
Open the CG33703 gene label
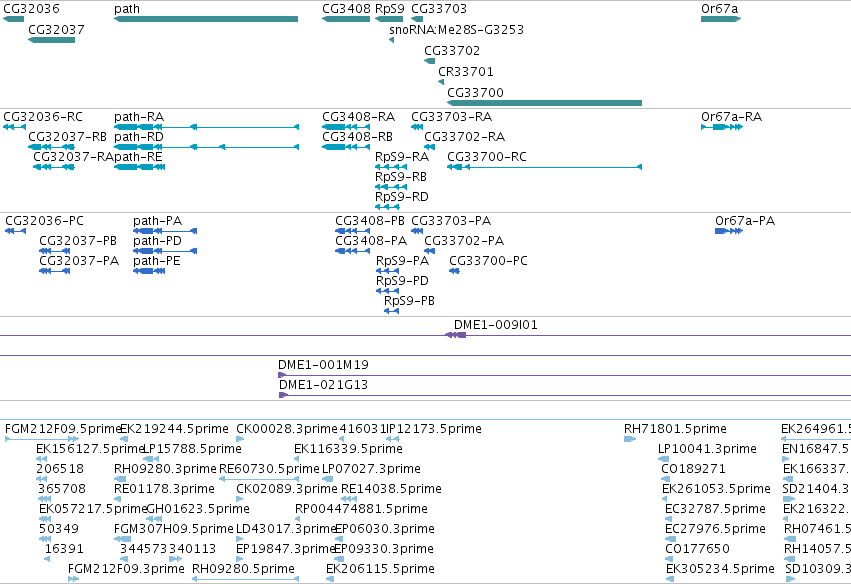pyautogui.click(x=439, y=9)
